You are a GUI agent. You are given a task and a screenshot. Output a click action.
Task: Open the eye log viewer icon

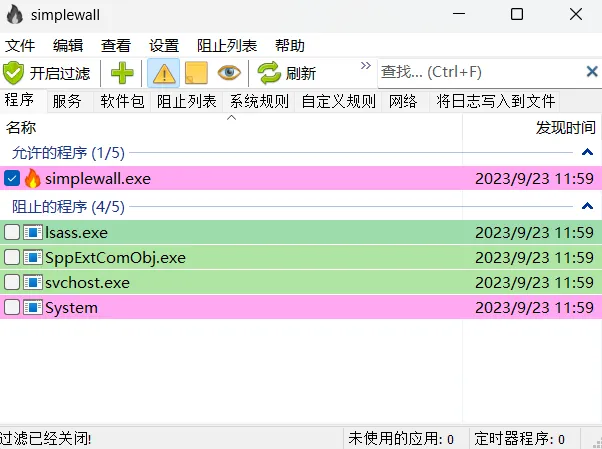pos(229,73)
